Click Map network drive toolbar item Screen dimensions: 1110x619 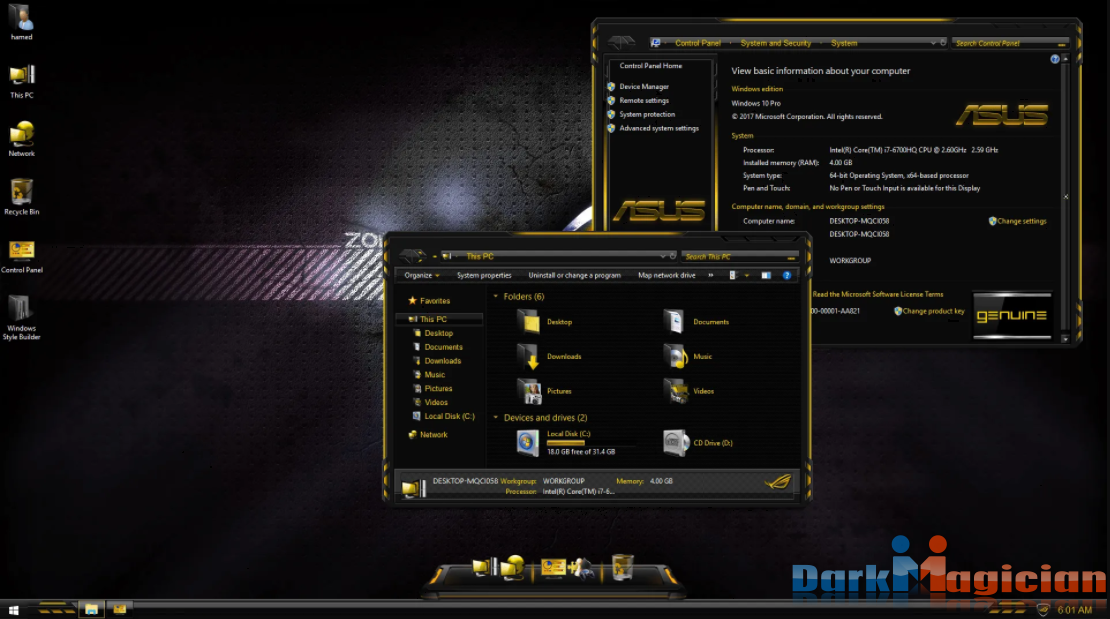tap(666, 276)
